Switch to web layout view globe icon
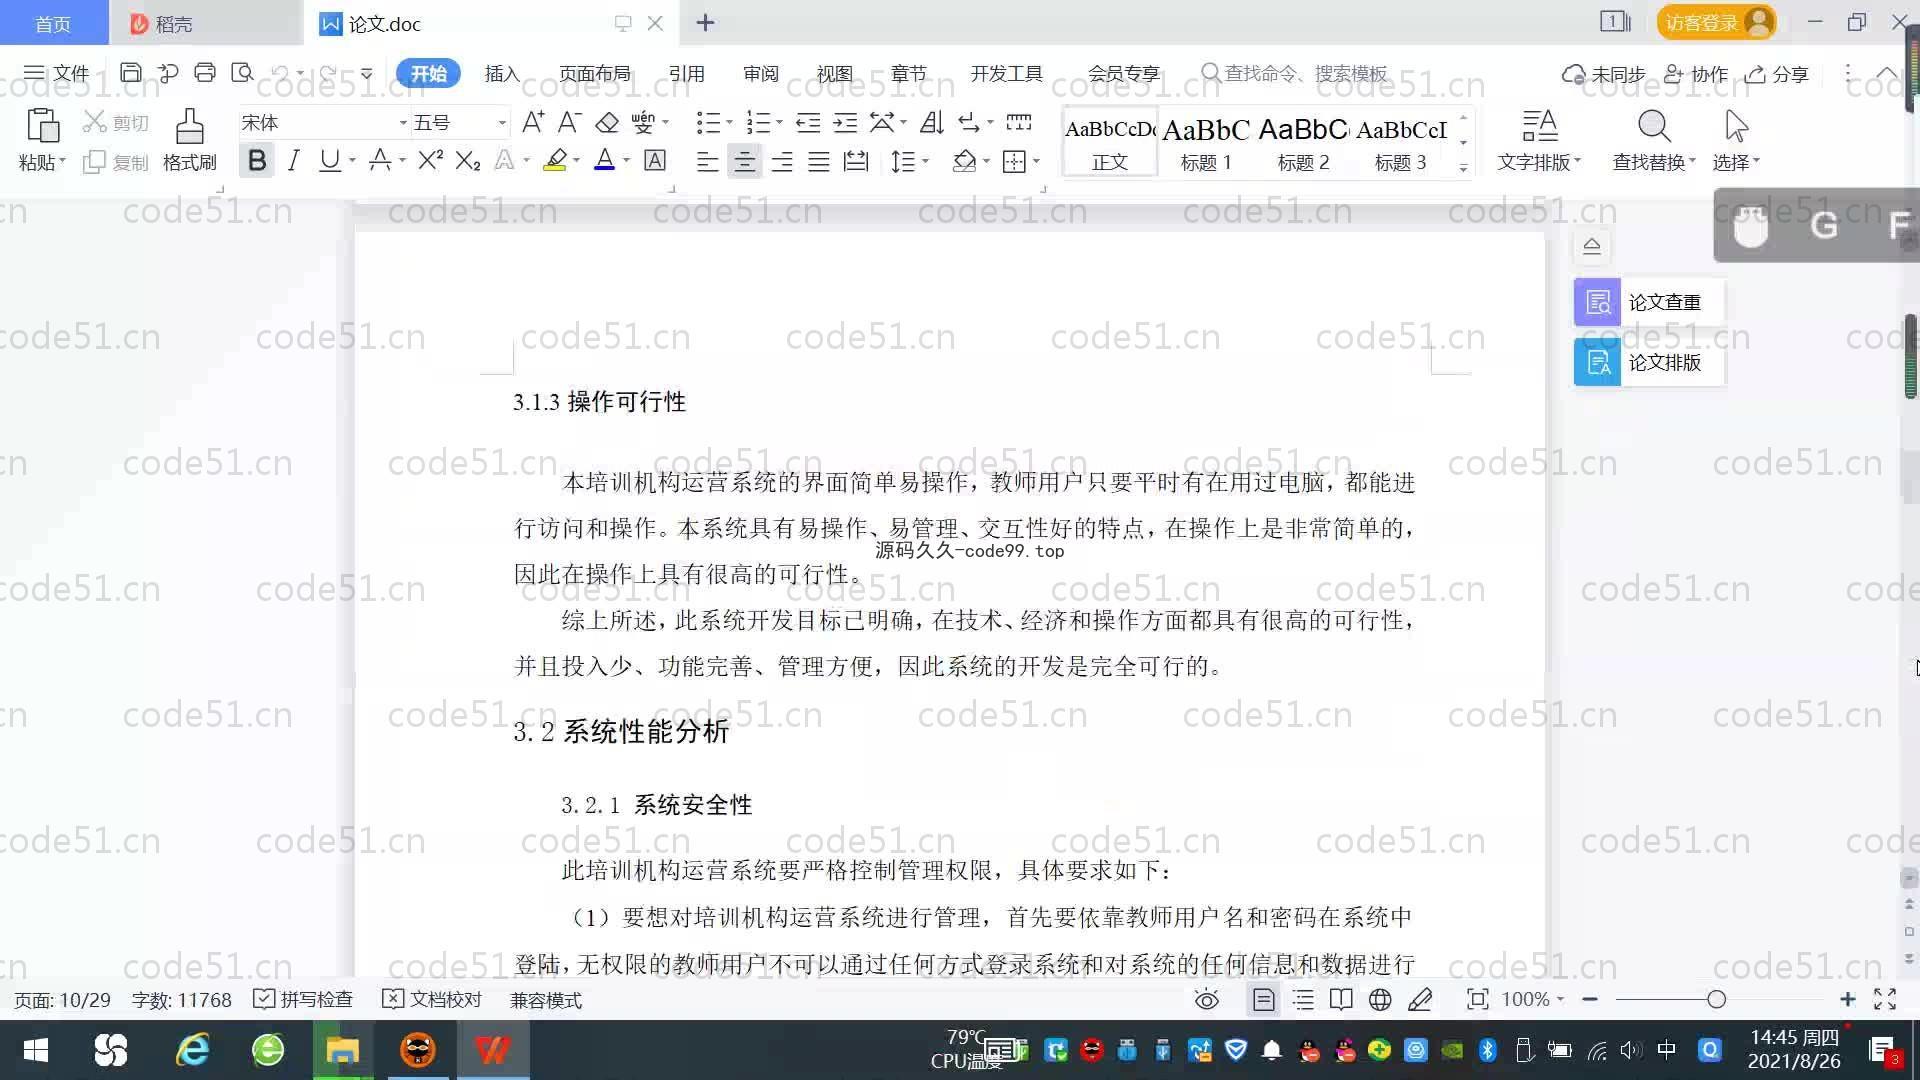Screen dimensions: 1920x1080 click(1380, 999)
